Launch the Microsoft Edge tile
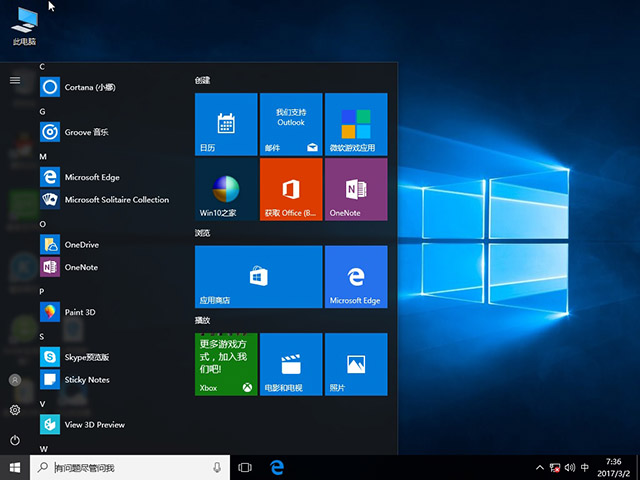Screen dimensions: 640x480 point(355,276)
